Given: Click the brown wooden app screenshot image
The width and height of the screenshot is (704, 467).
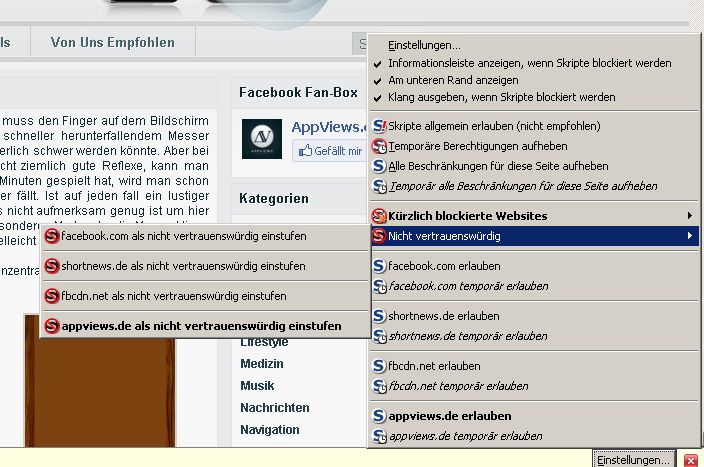Looking at the screenshot, I should point(100,381).
